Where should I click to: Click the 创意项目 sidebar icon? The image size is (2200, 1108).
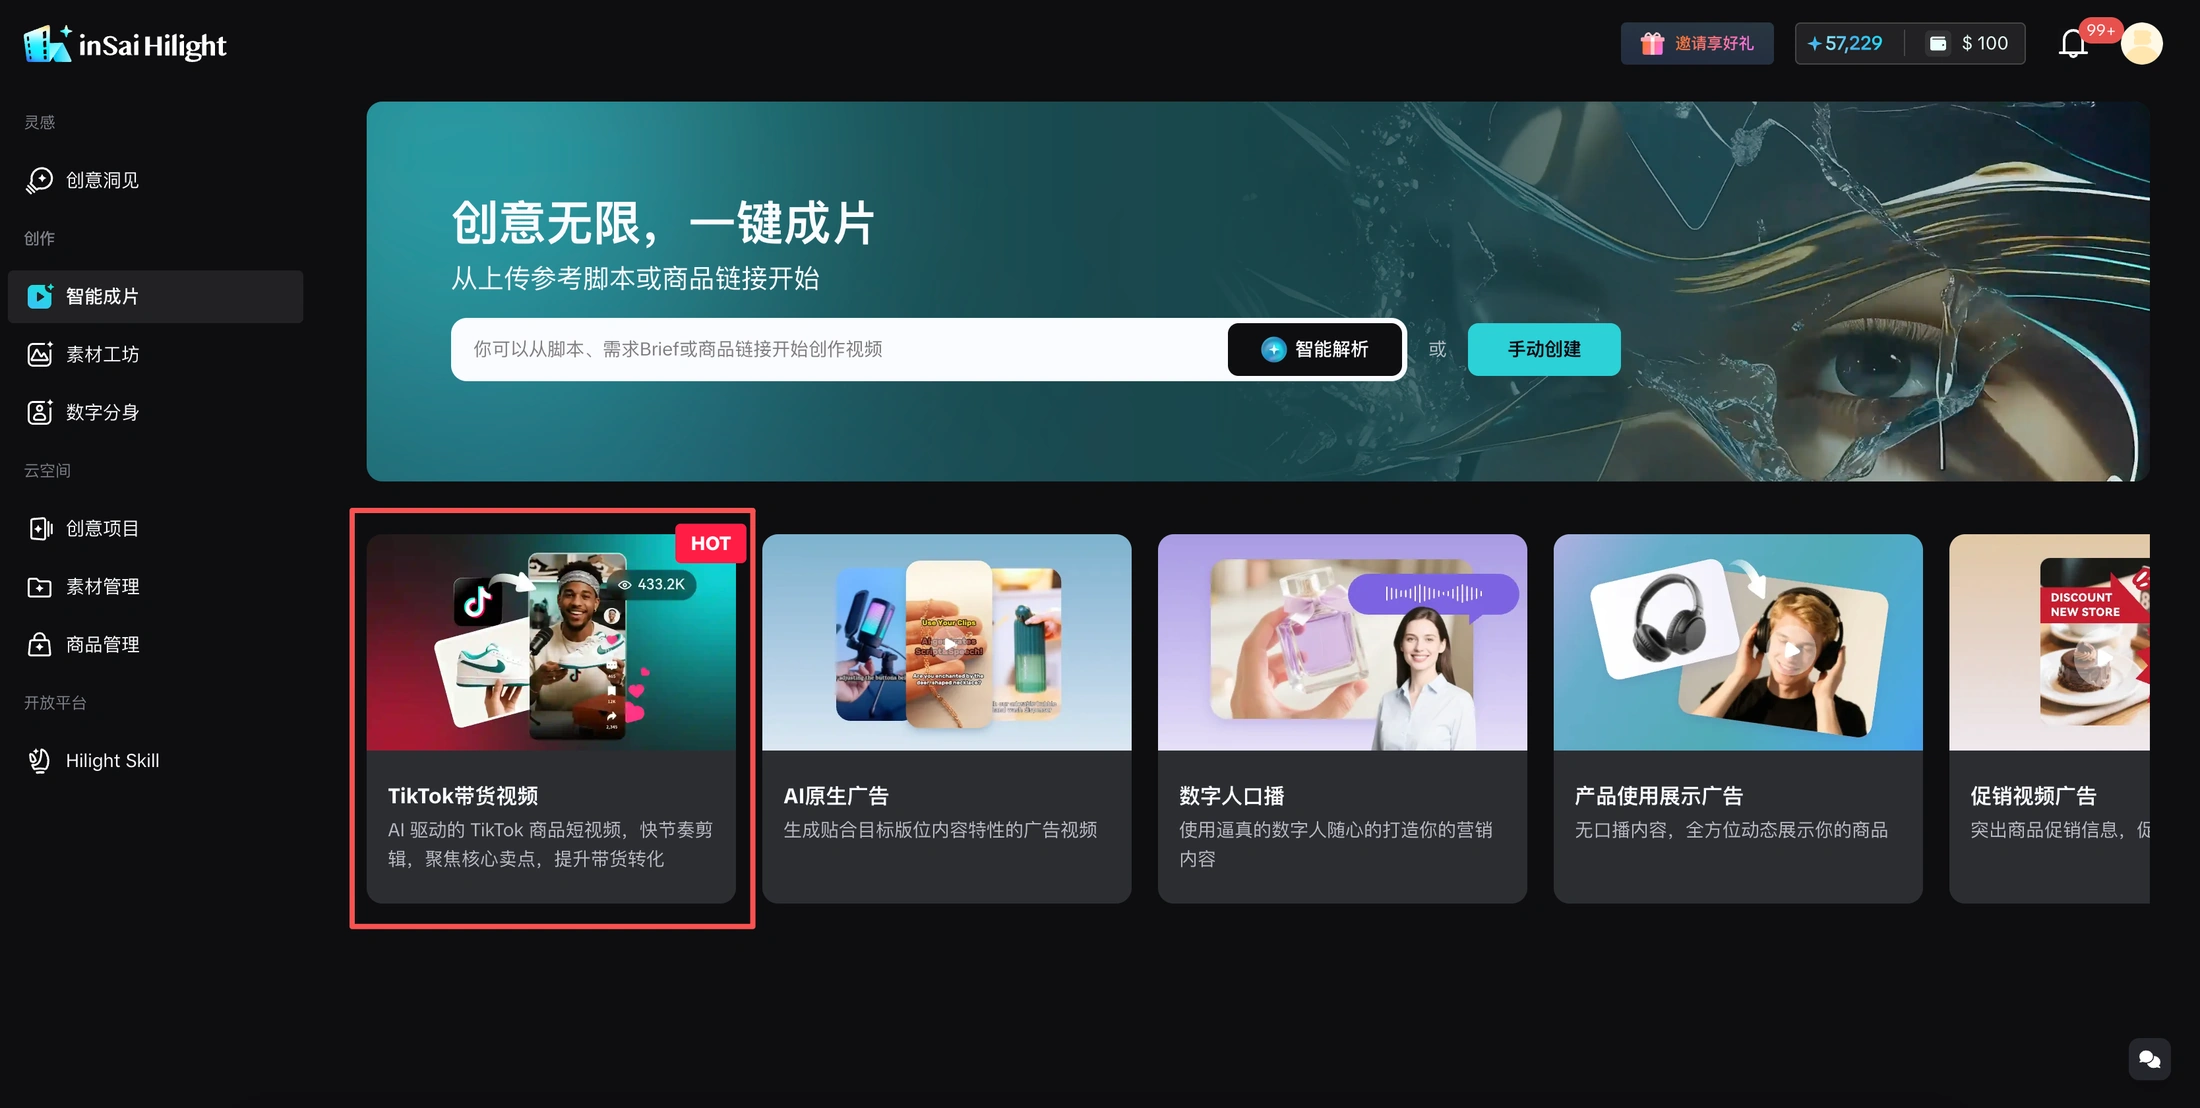pyautogui.click(x=40, y=528)
